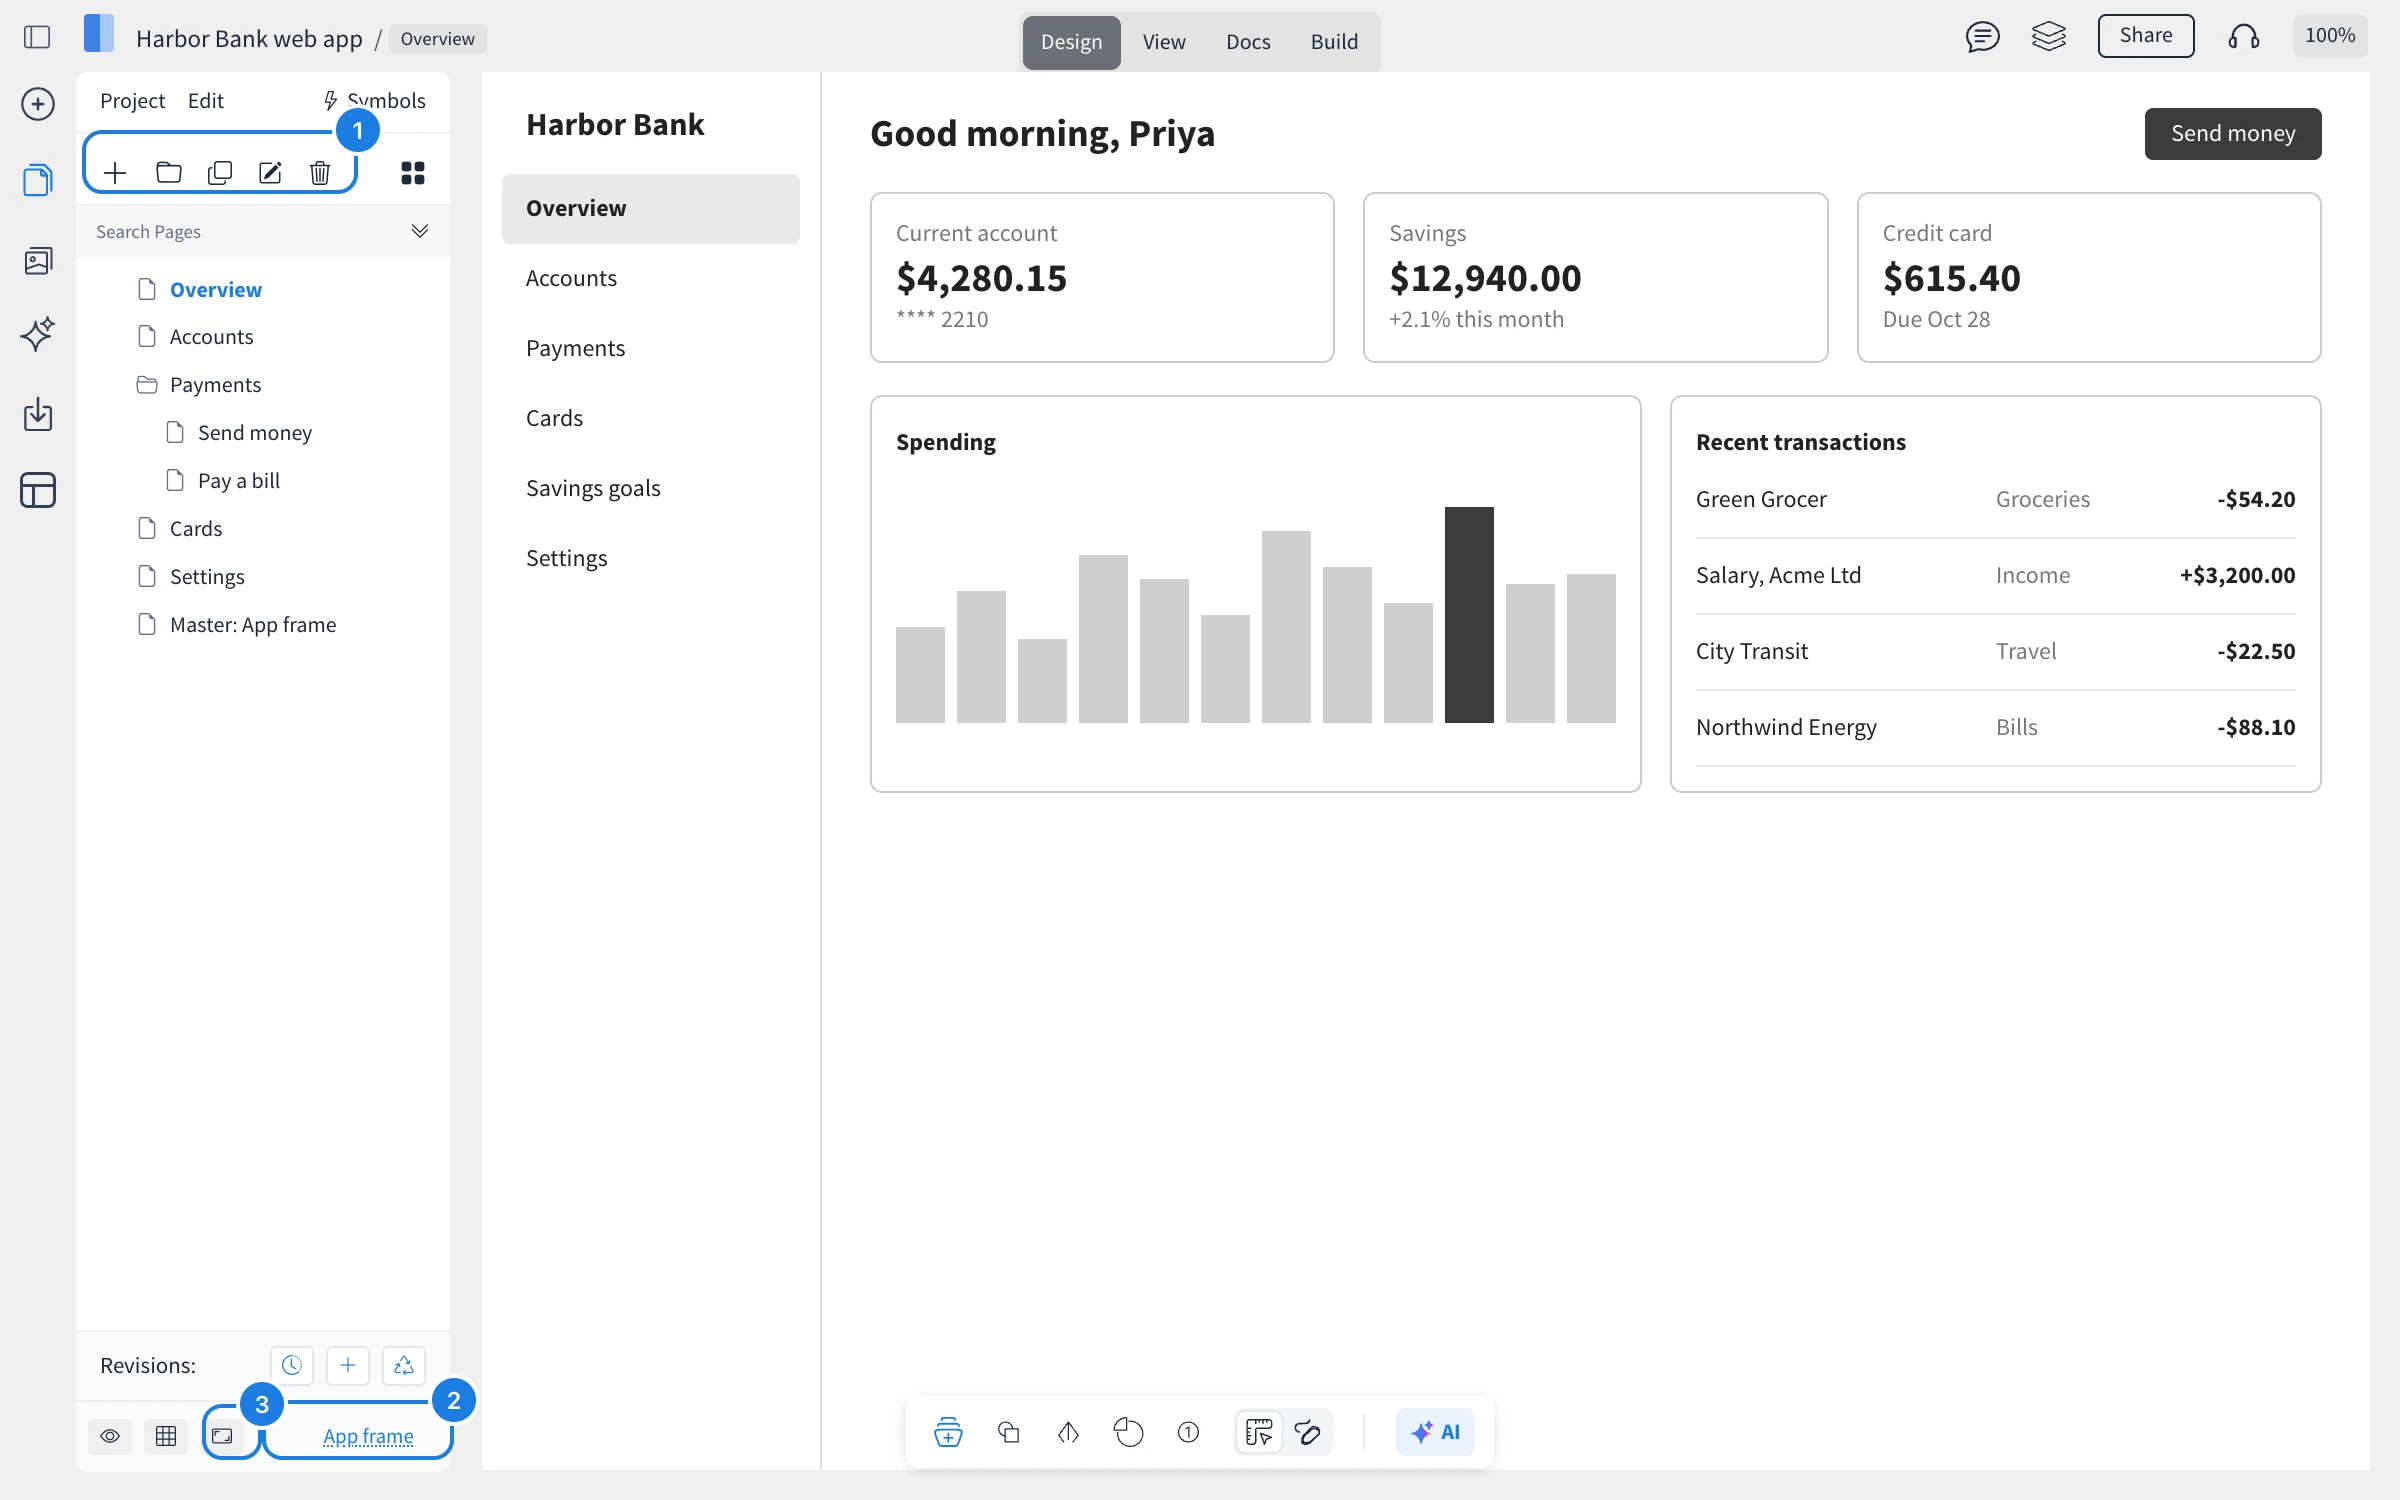2400x1500 pixels.
Task: Open the 100% zoom level dropdown
Action: coord(2330,36)
